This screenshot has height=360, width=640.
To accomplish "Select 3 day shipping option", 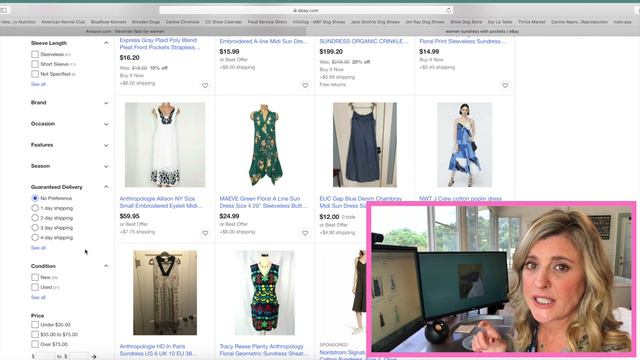I will (x=35, y=227).
